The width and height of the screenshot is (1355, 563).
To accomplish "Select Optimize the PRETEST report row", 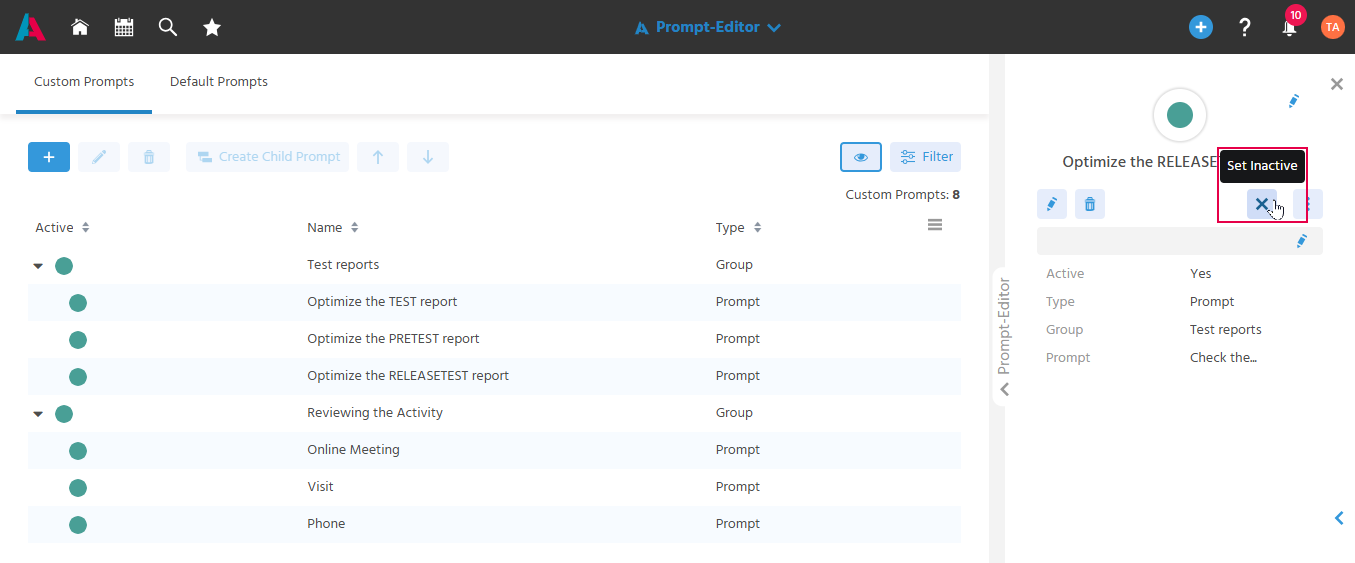I will [x=494, y=339].
